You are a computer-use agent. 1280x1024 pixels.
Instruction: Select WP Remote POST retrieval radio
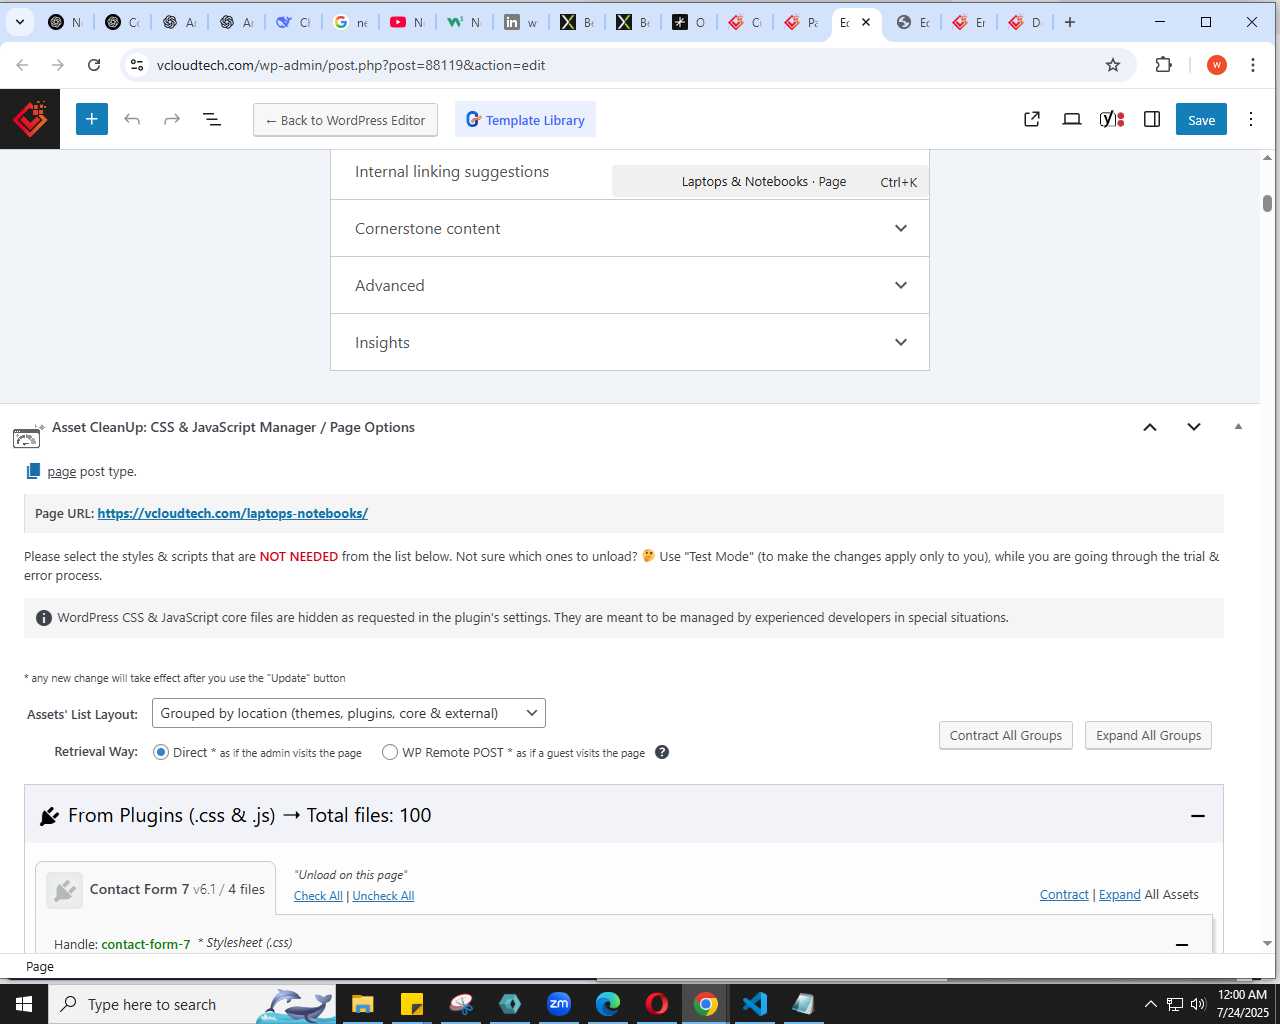(390, 752)
